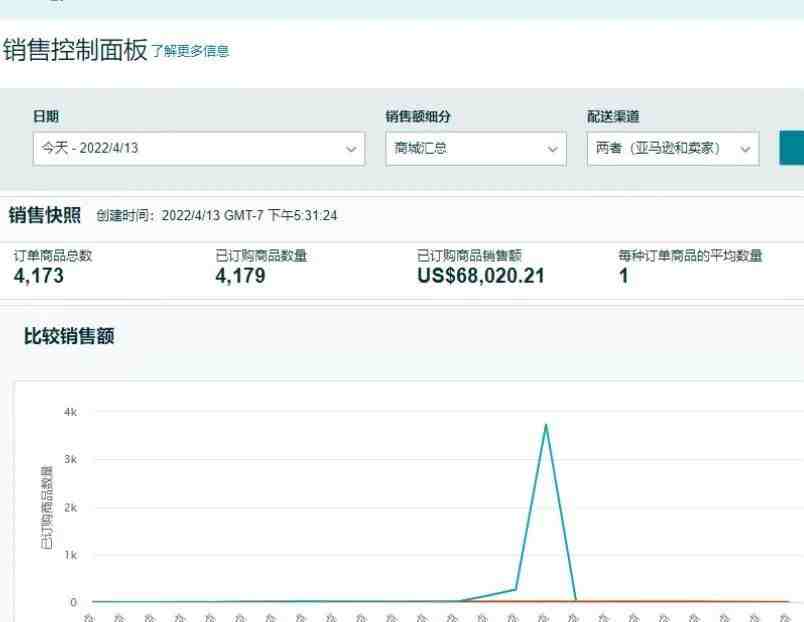The width and height of the screenshot is (804, 622).
Task: Click the vertical axis title 已订购商品数量
Action: click(x=47, y=507)
